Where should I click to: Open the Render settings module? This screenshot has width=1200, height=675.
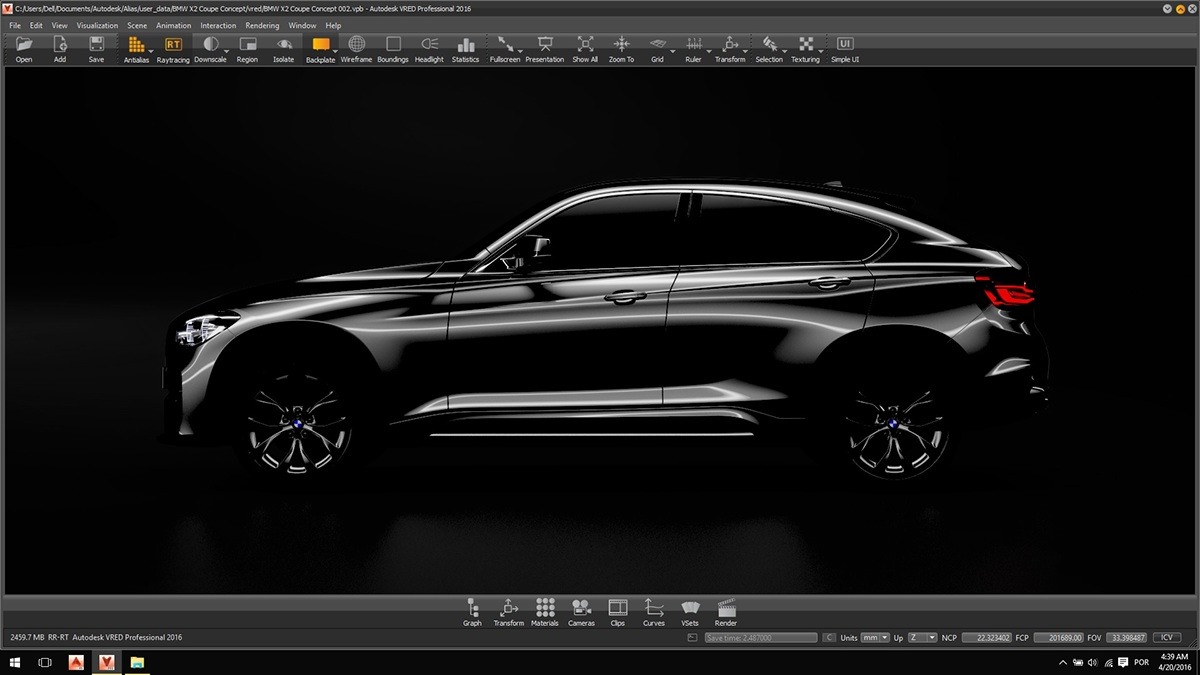point(725,610)
